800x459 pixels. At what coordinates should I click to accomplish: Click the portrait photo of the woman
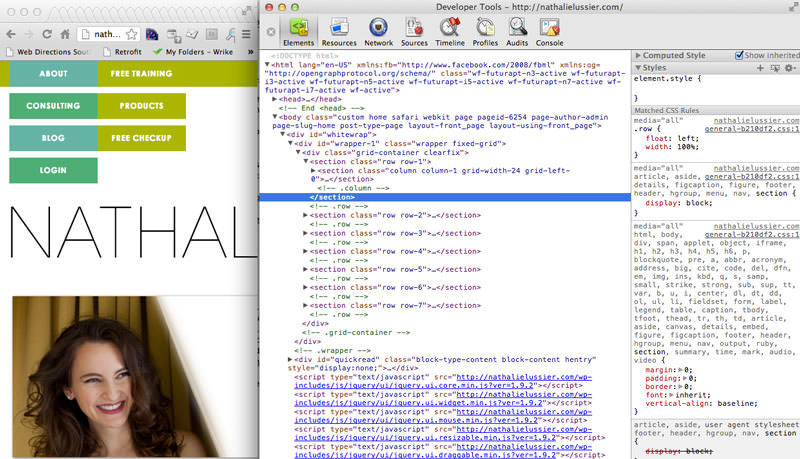point(116,376)
